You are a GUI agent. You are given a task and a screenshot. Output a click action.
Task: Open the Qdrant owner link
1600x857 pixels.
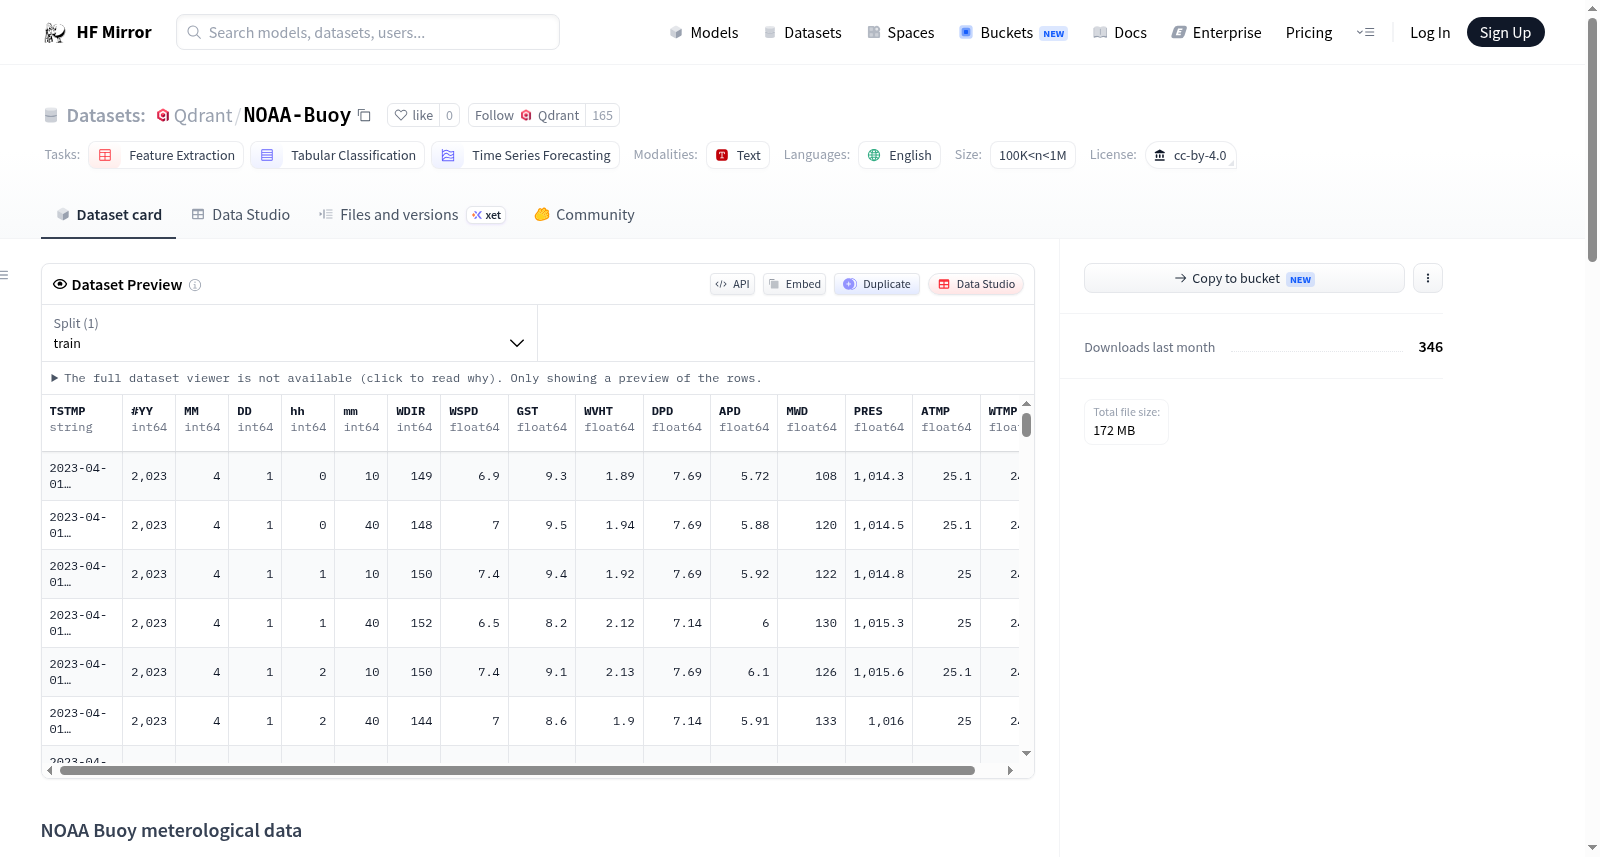(203, 115)
